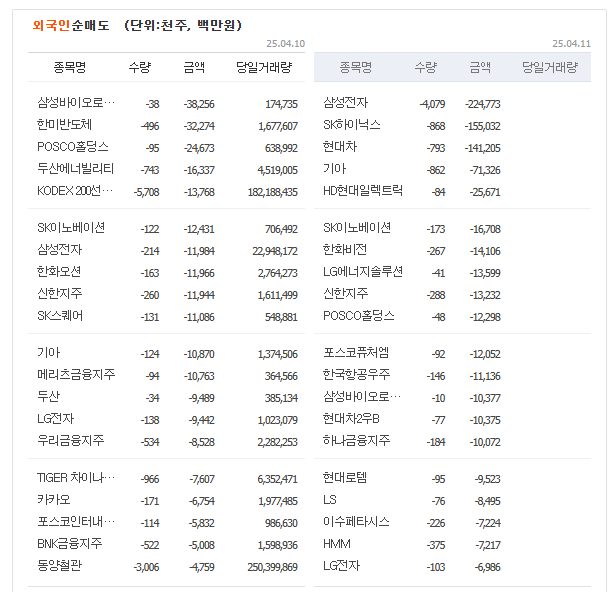The height and width of the screenshot is (604, 613).
Task: Open 하나금융지주 stock name
Action: click(x=357, y=441)
